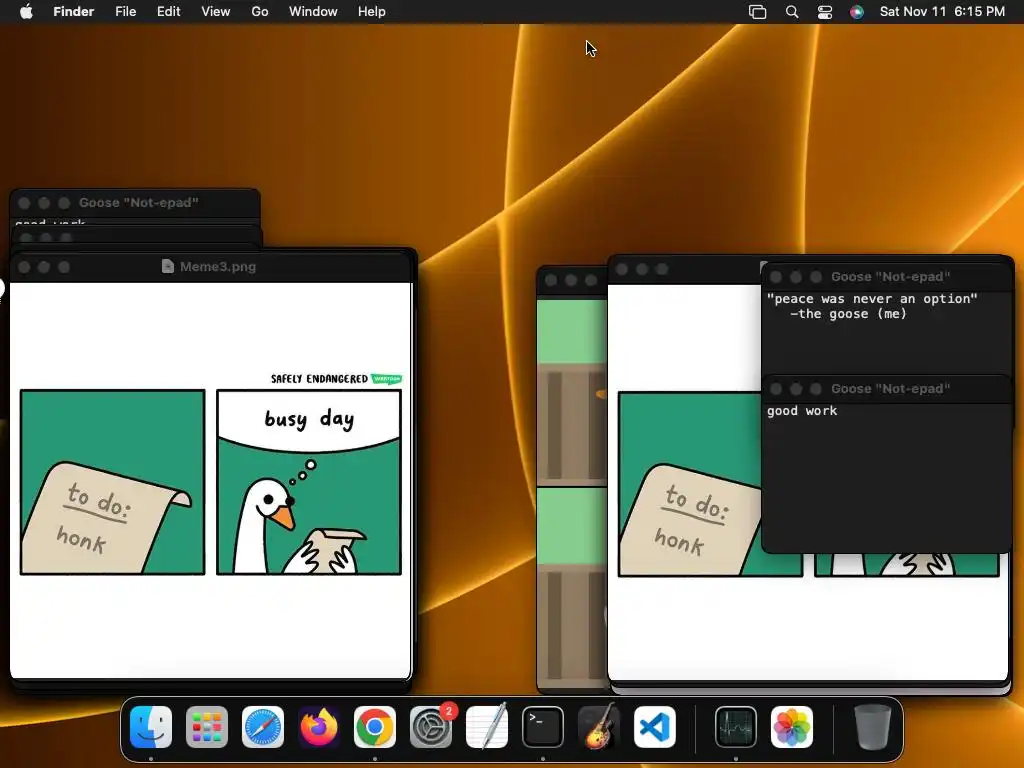Click the "to do: honk" panel in Meme3.png window

point(112,483)
